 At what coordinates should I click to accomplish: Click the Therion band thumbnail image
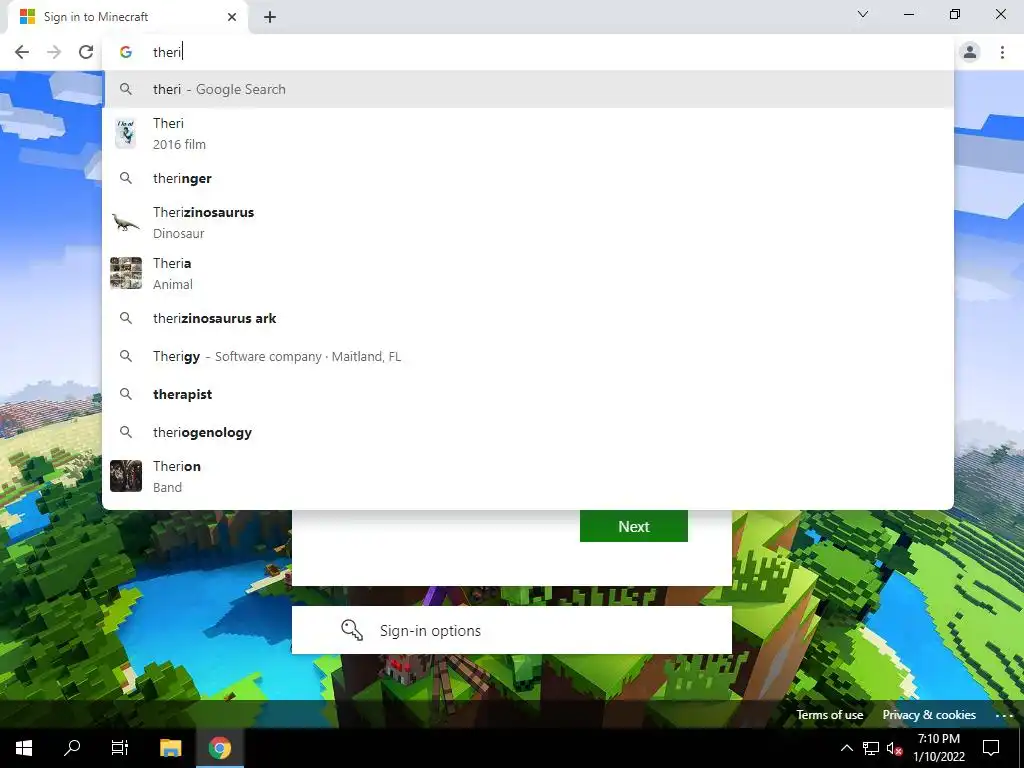pyautogui.click(x=125, y=476)
